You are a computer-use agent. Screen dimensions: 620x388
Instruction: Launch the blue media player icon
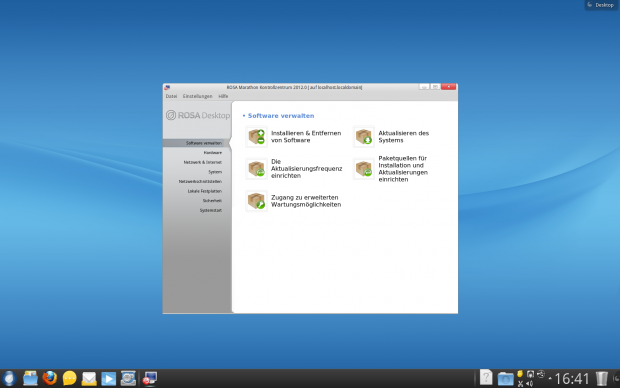108,379
